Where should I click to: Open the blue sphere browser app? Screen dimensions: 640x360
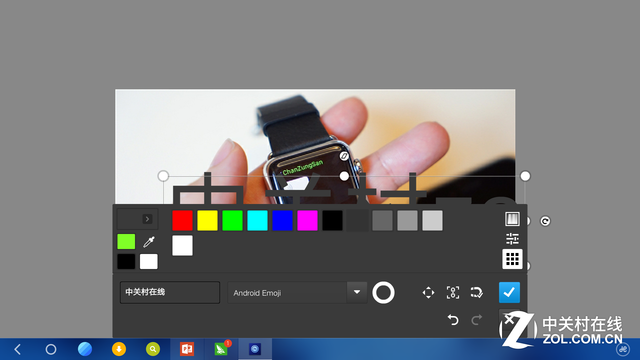click(85, 349)
